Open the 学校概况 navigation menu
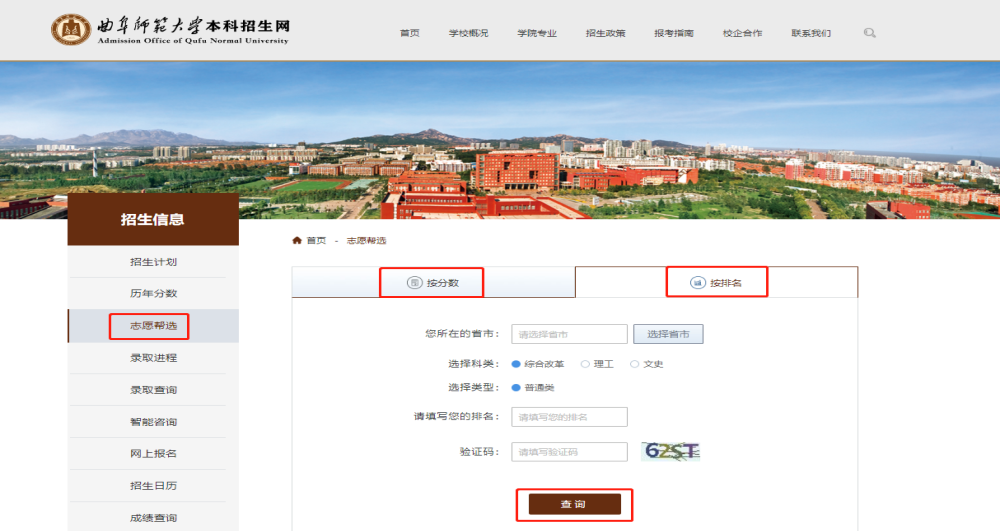 468,33
